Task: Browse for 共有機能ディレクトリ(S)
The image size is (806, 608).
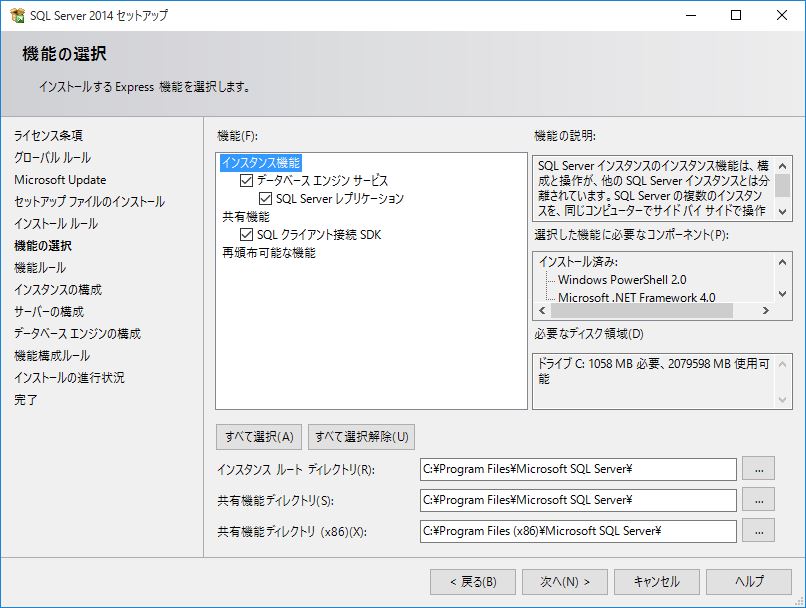Action: pos(759,500)
